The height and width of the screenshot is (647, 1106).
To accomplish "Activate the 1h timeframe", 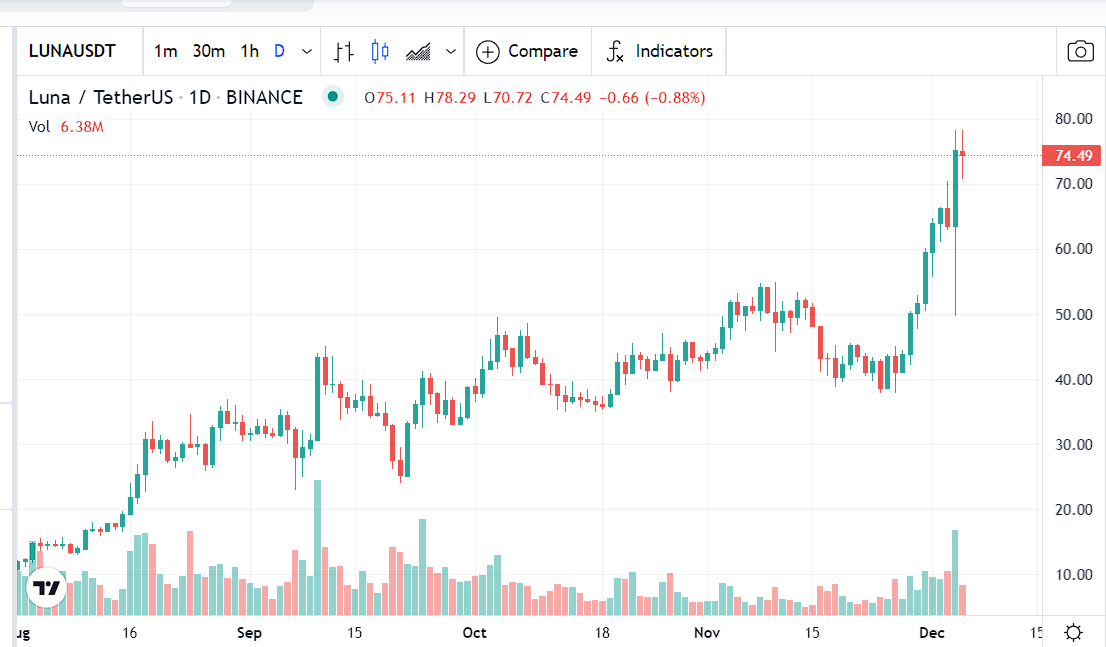I will (x=249, y=50).
